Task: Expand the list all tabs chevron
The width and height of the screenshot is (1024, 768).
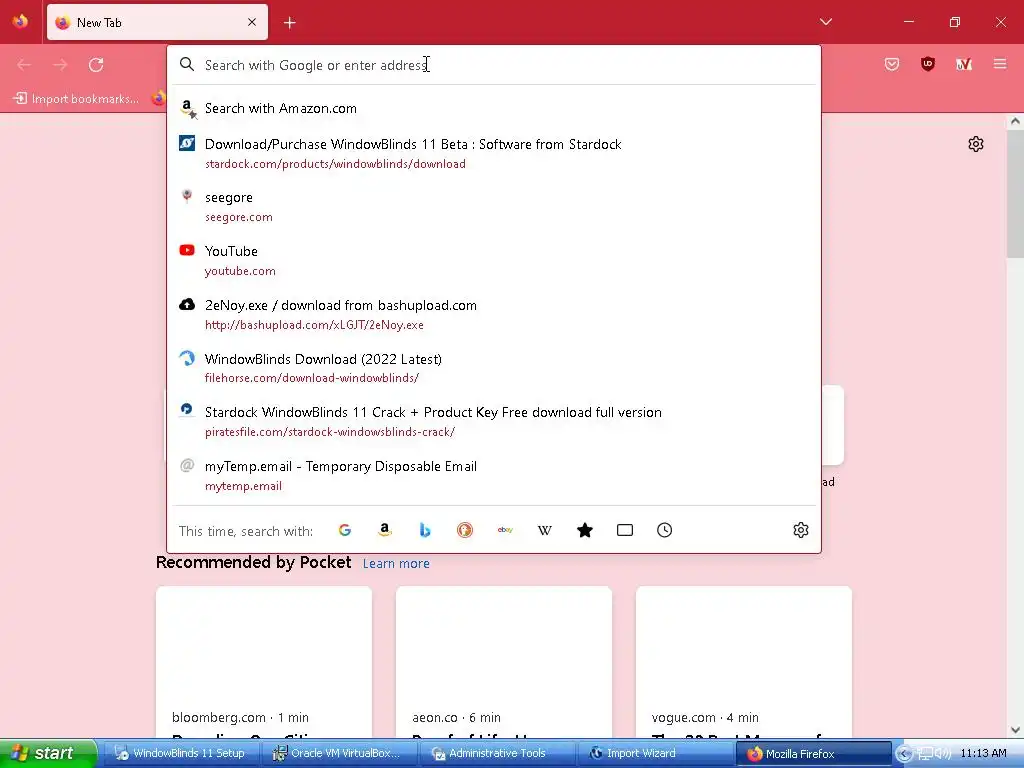Action: point(826,22)
